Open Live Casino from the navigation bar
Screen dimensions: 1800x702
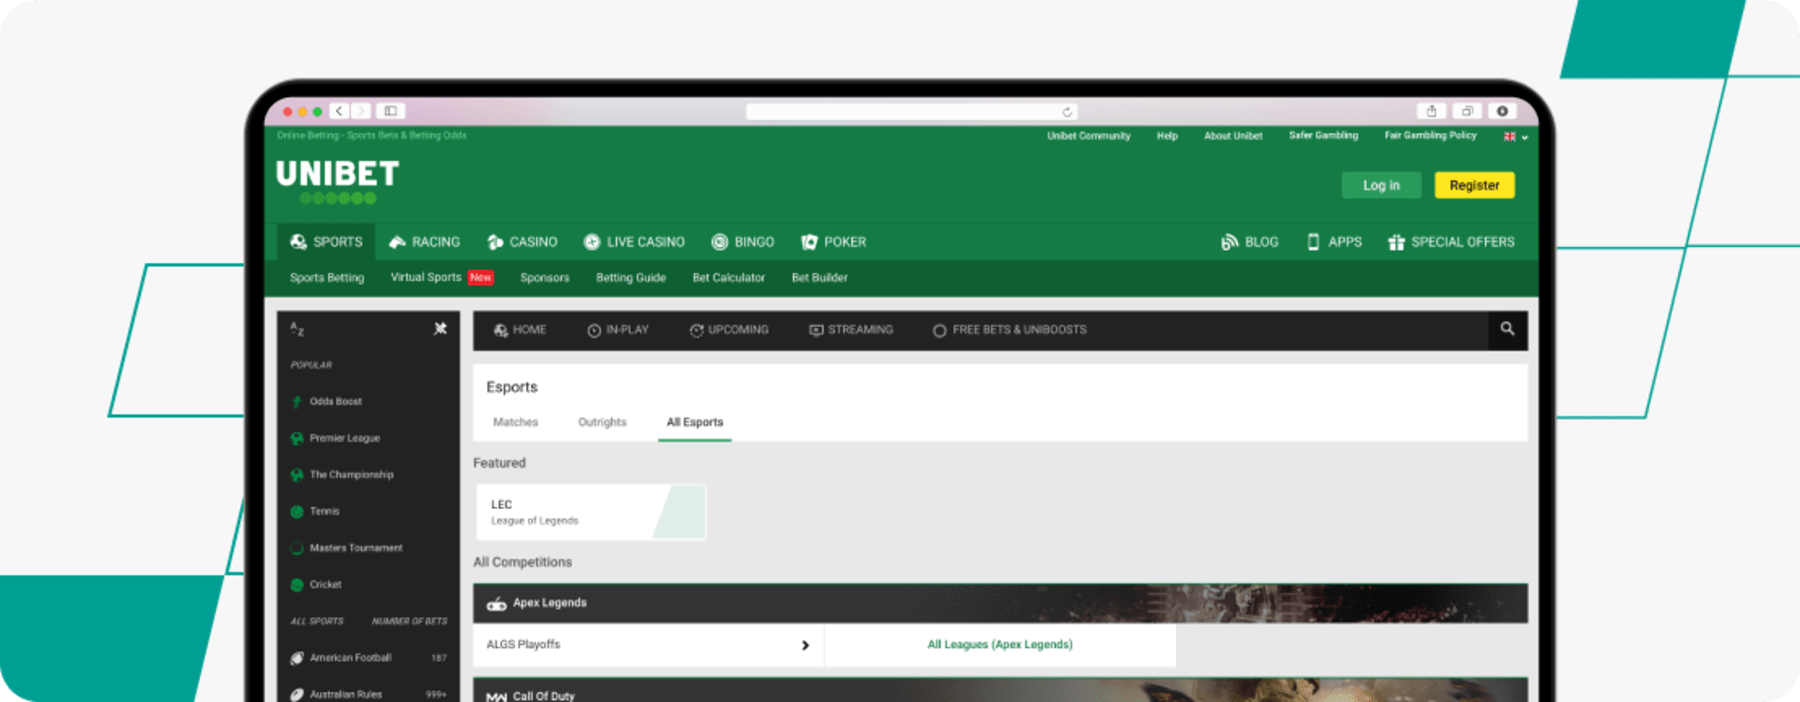tap(634, 242)
